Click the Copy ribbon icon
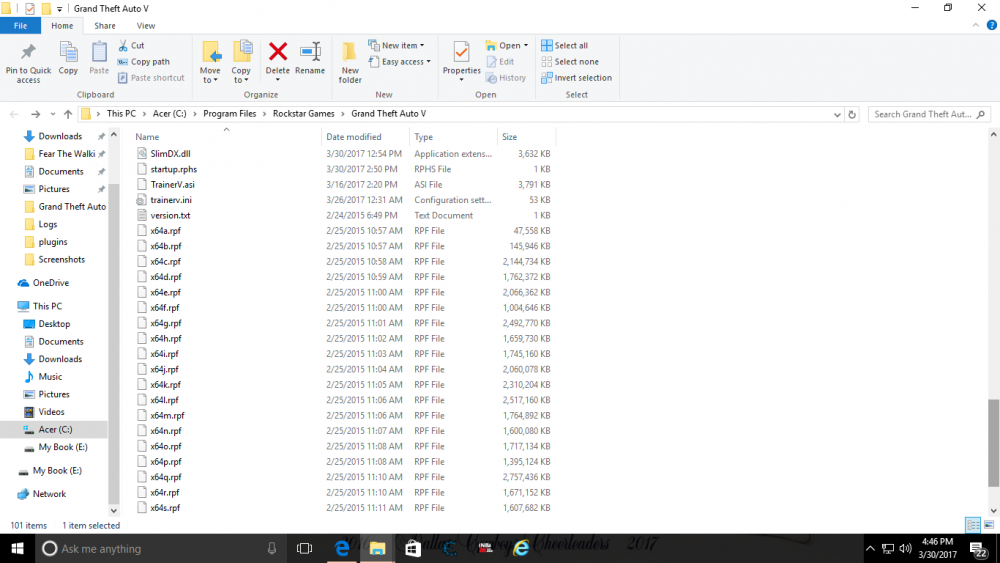This screenshot has height=563, width=1000. [68, 52]
